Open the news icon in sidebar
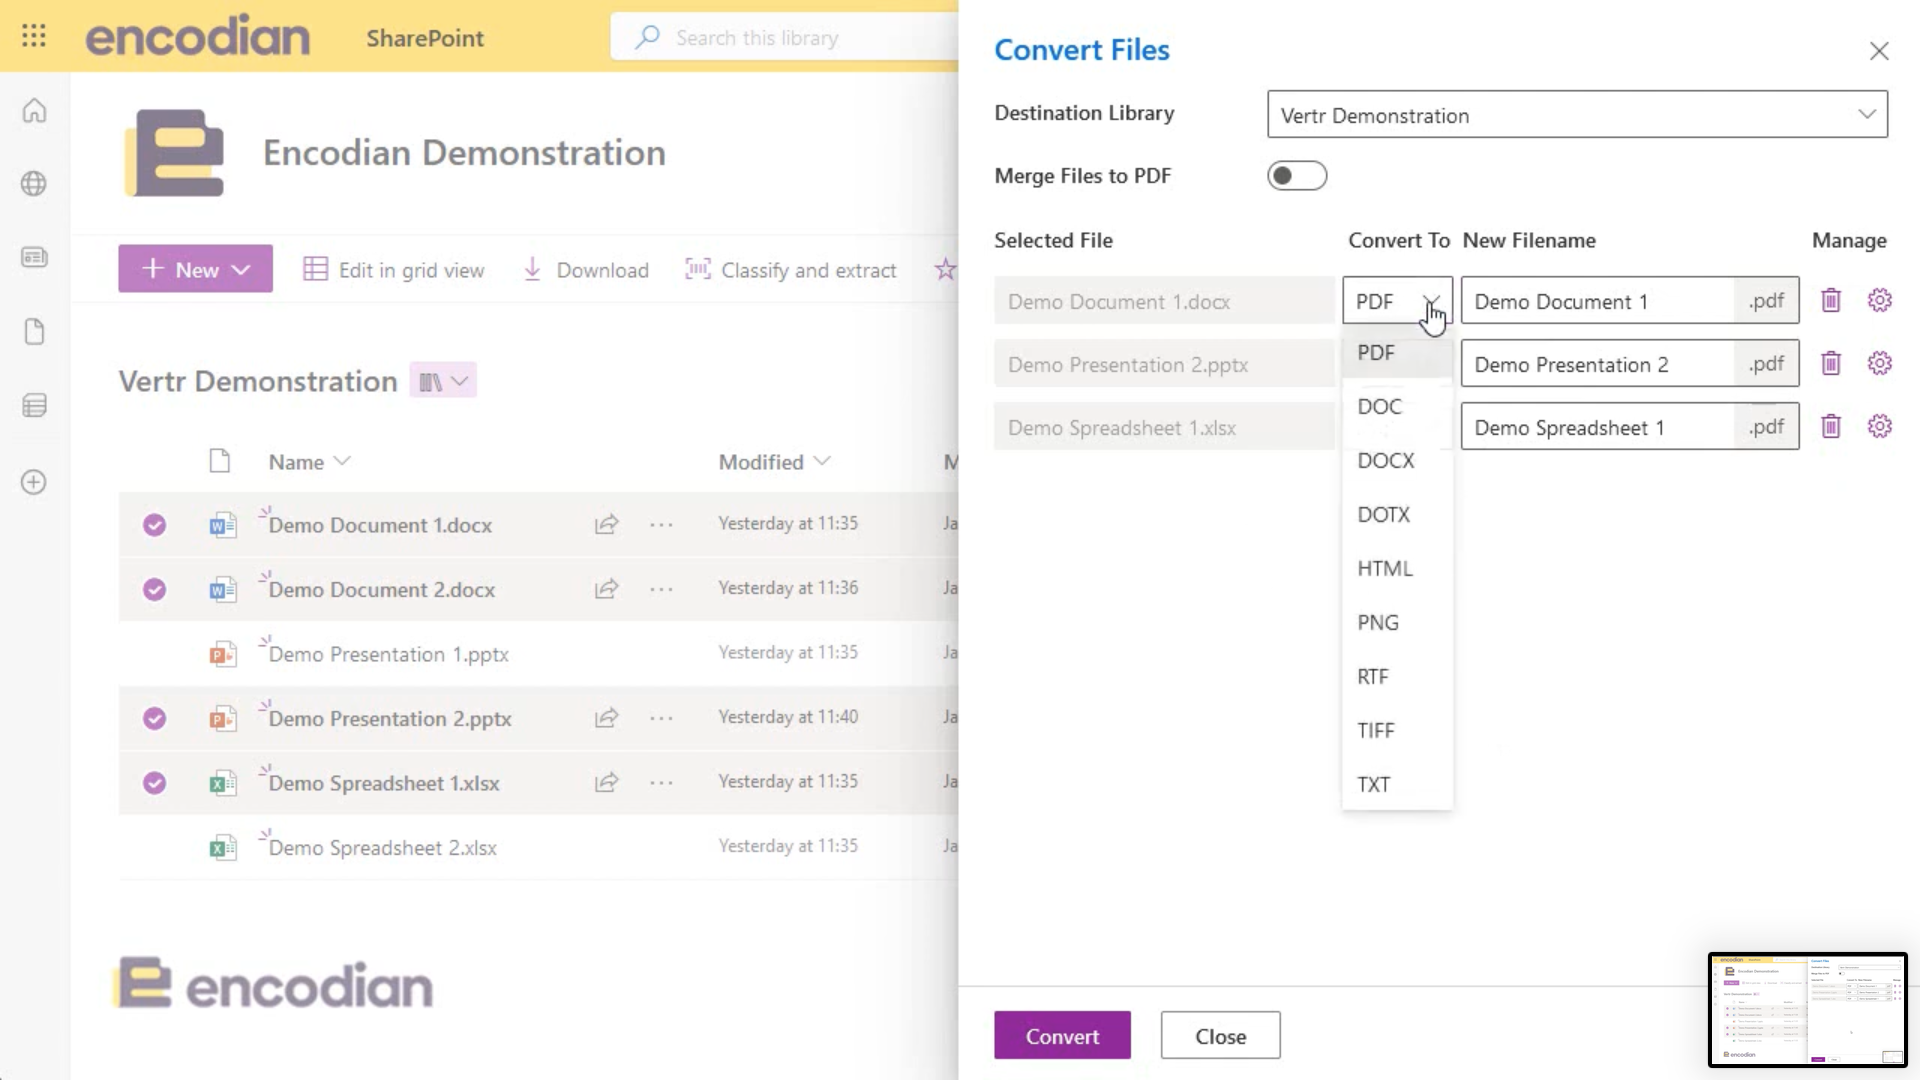1920x1080 pixels. click(x=34, y=258)
